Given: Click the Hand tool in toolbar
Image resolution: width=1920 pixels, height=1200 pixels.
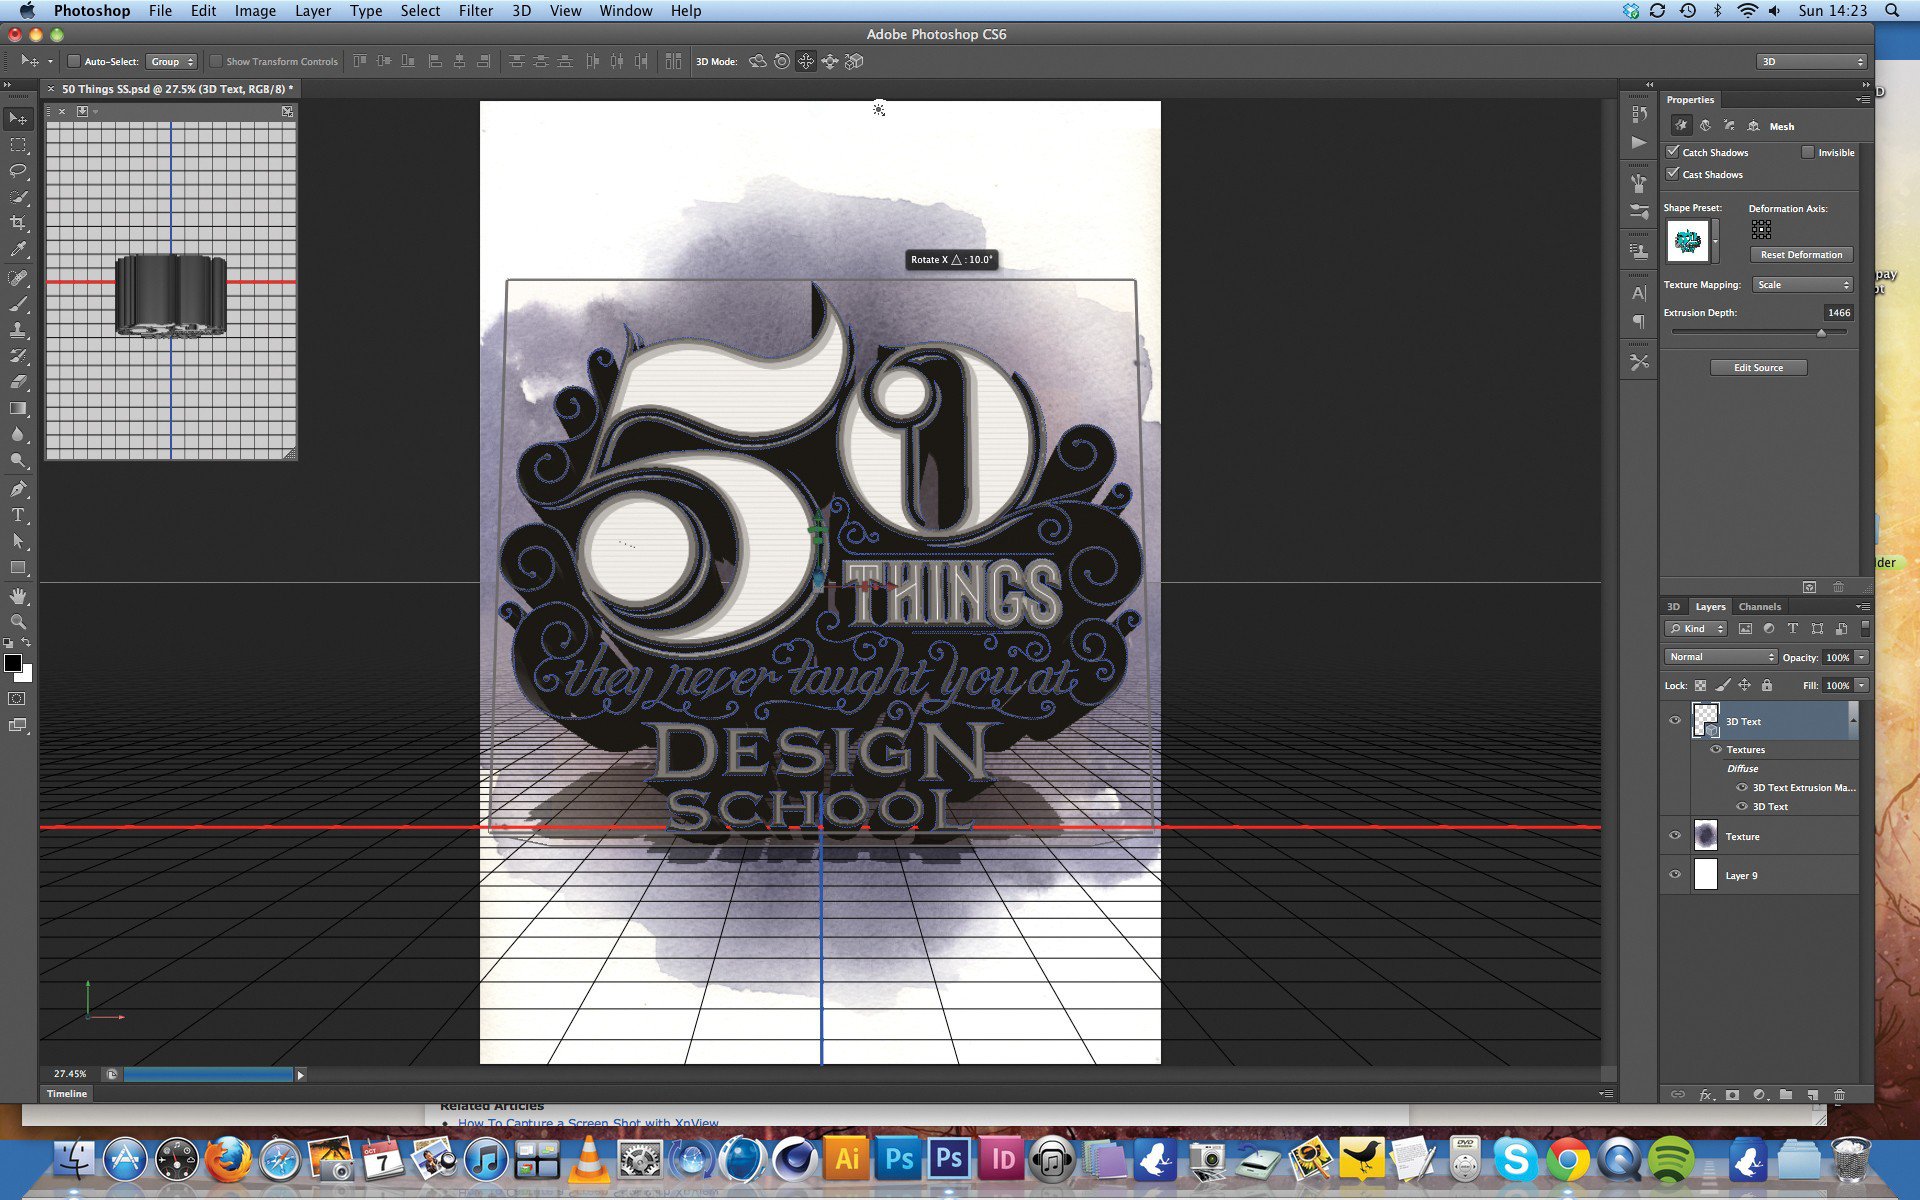Looking at the screenshot, I should [x=18, y=594].
